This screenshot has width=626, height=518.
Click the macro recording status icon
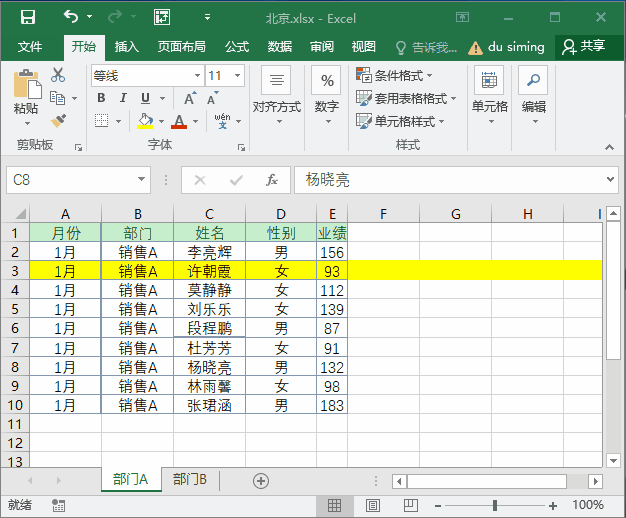tap(58, 506)
